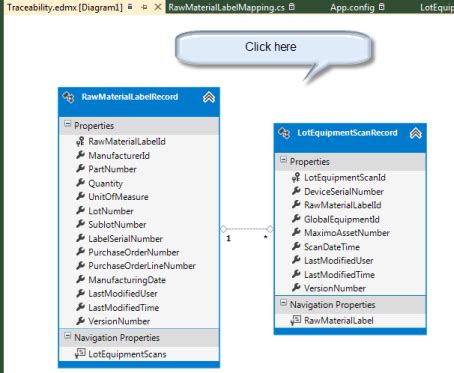454x373 pixels.
Task: Click the wrench icon beside LabelSerialNumber
Action: click(x=80, y=238)
